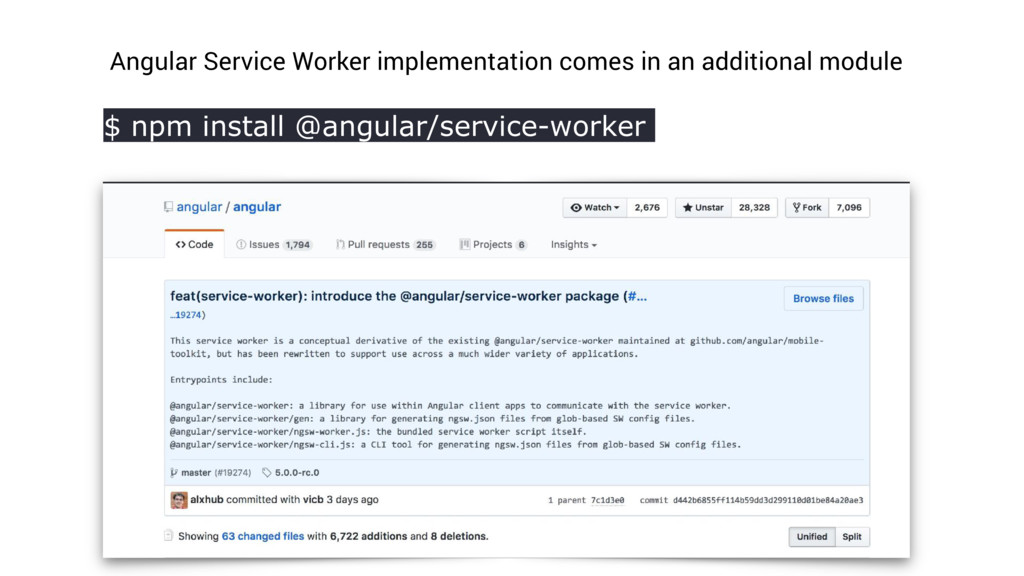1024x576 pixels.
Task: Open the ...19274 pull request link
Action: tap(186, 315)
